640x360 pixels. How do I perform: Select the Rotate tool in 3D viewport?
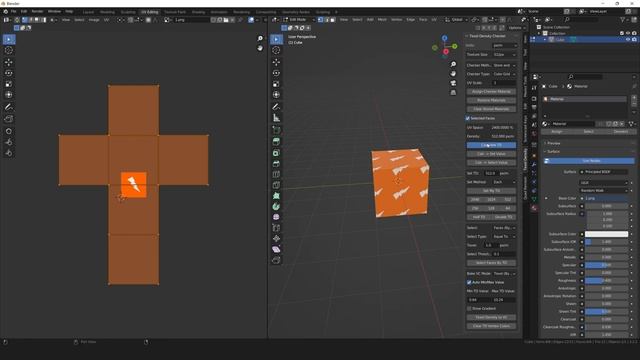tap(276, 73)
